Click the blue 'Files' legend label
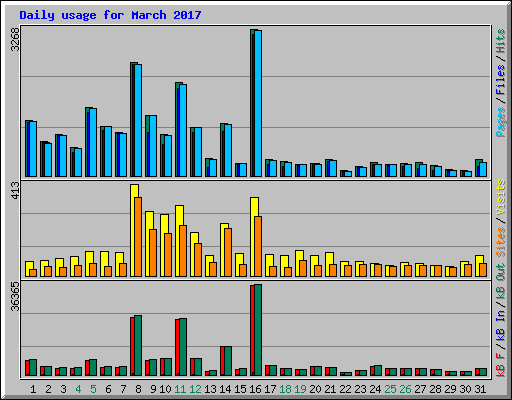 pos(501,80)
